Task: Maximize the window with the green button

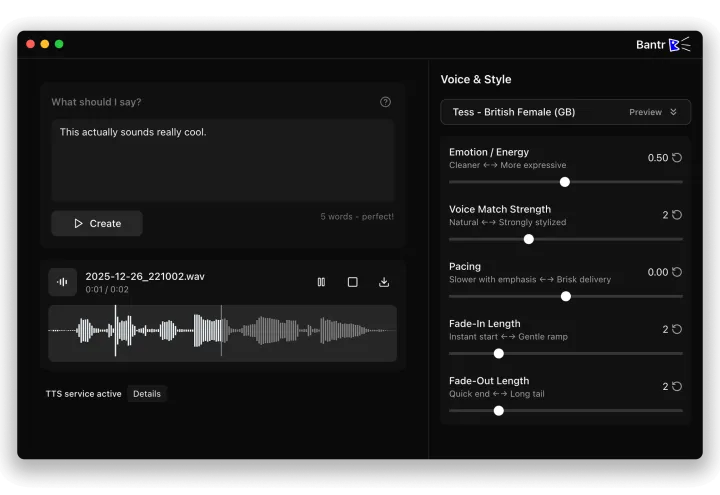Action: coord(59,44)
